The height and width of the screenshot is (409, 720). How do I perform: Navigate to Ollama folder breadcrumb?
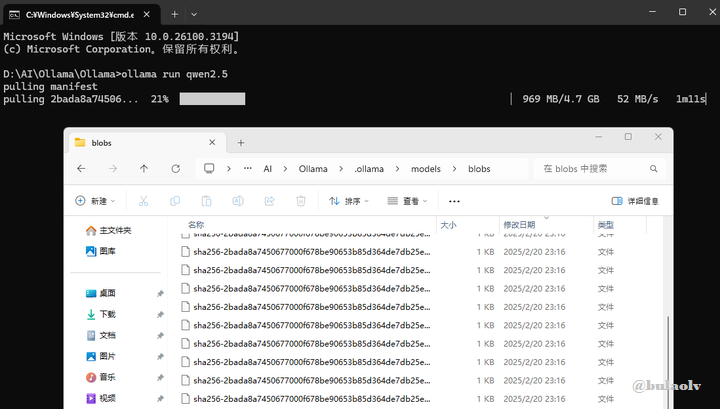pyautogui.click(x=313, y=169)
